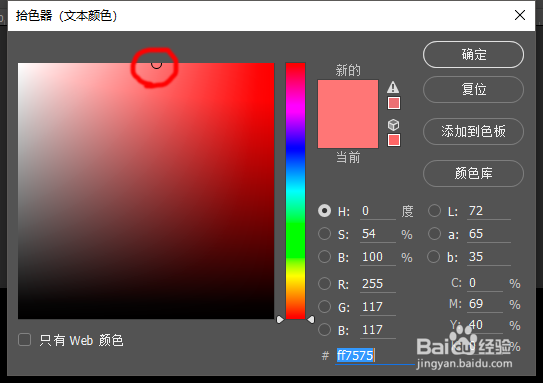
Task: Open the 颜色库 color libraries
Action: point(473,173)
